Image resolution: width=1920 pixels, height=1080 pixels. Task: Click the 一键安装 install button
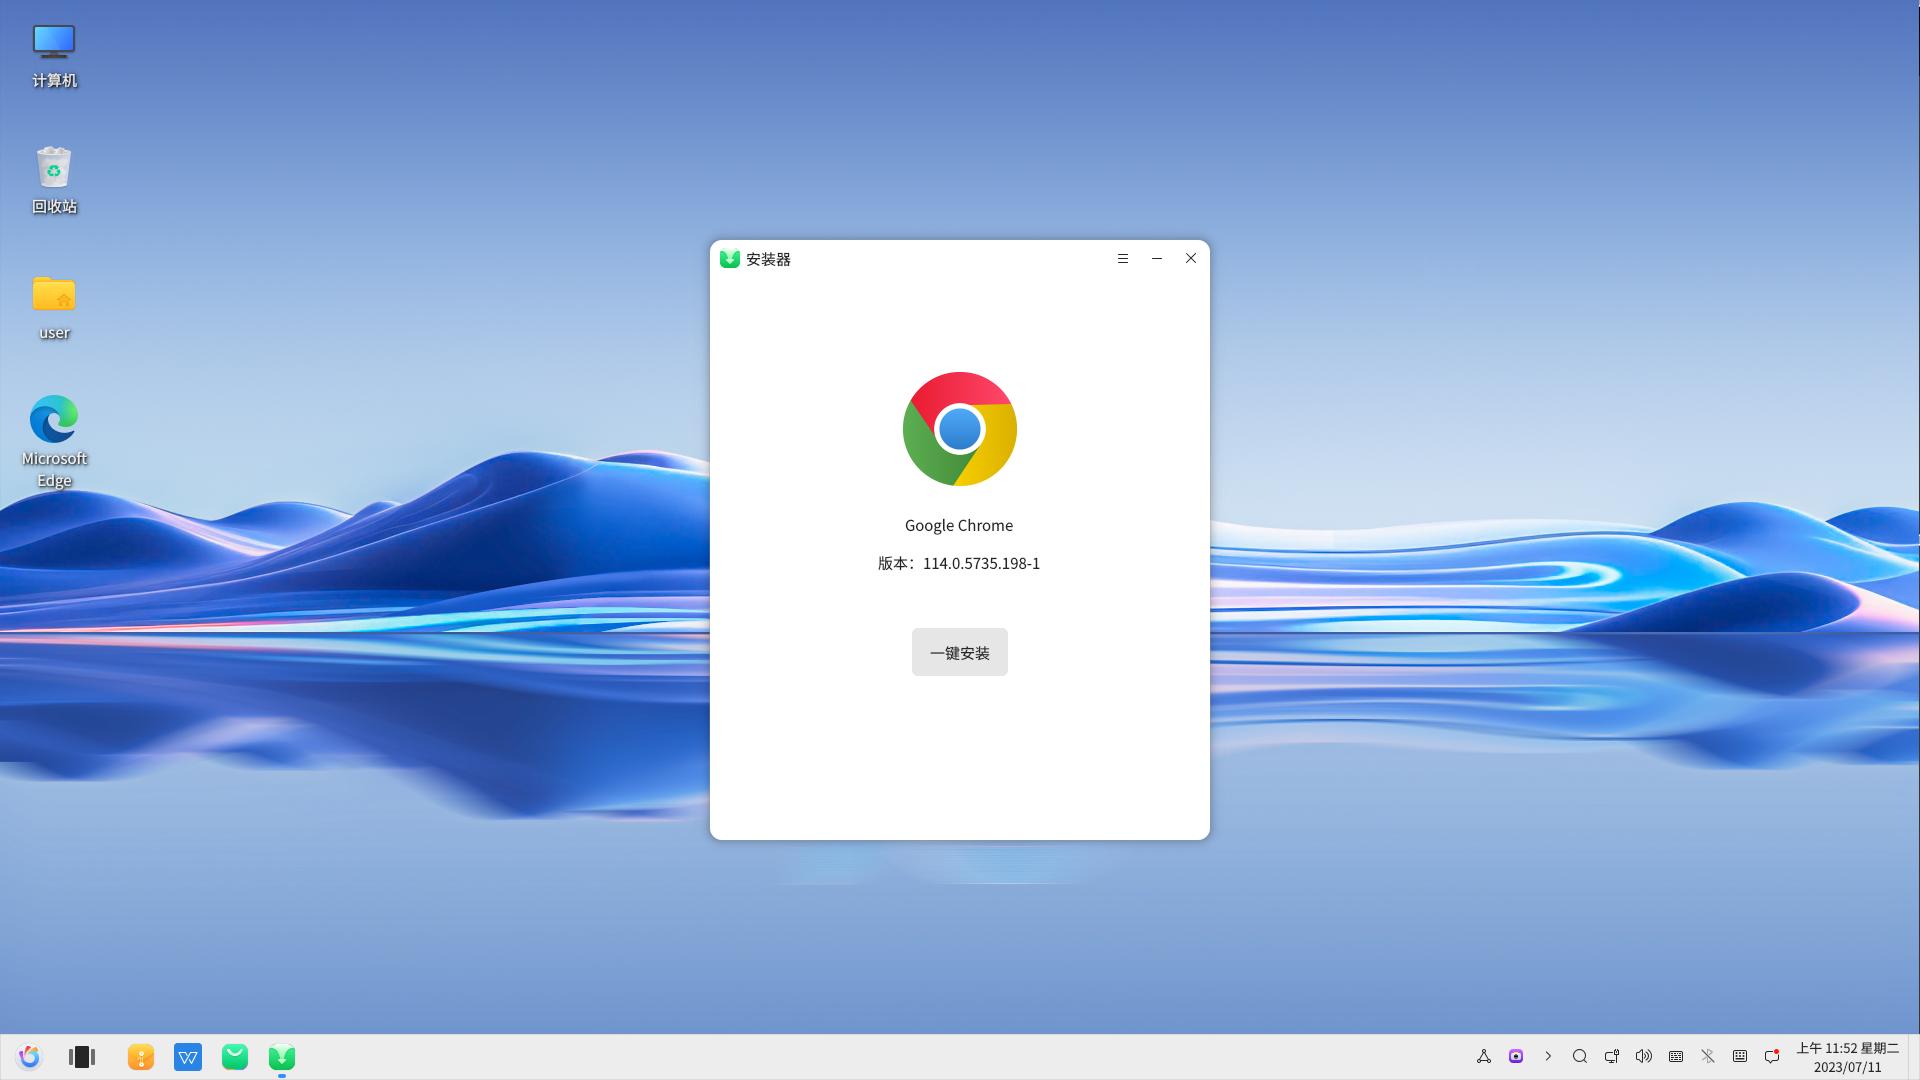tap(959, 652)
